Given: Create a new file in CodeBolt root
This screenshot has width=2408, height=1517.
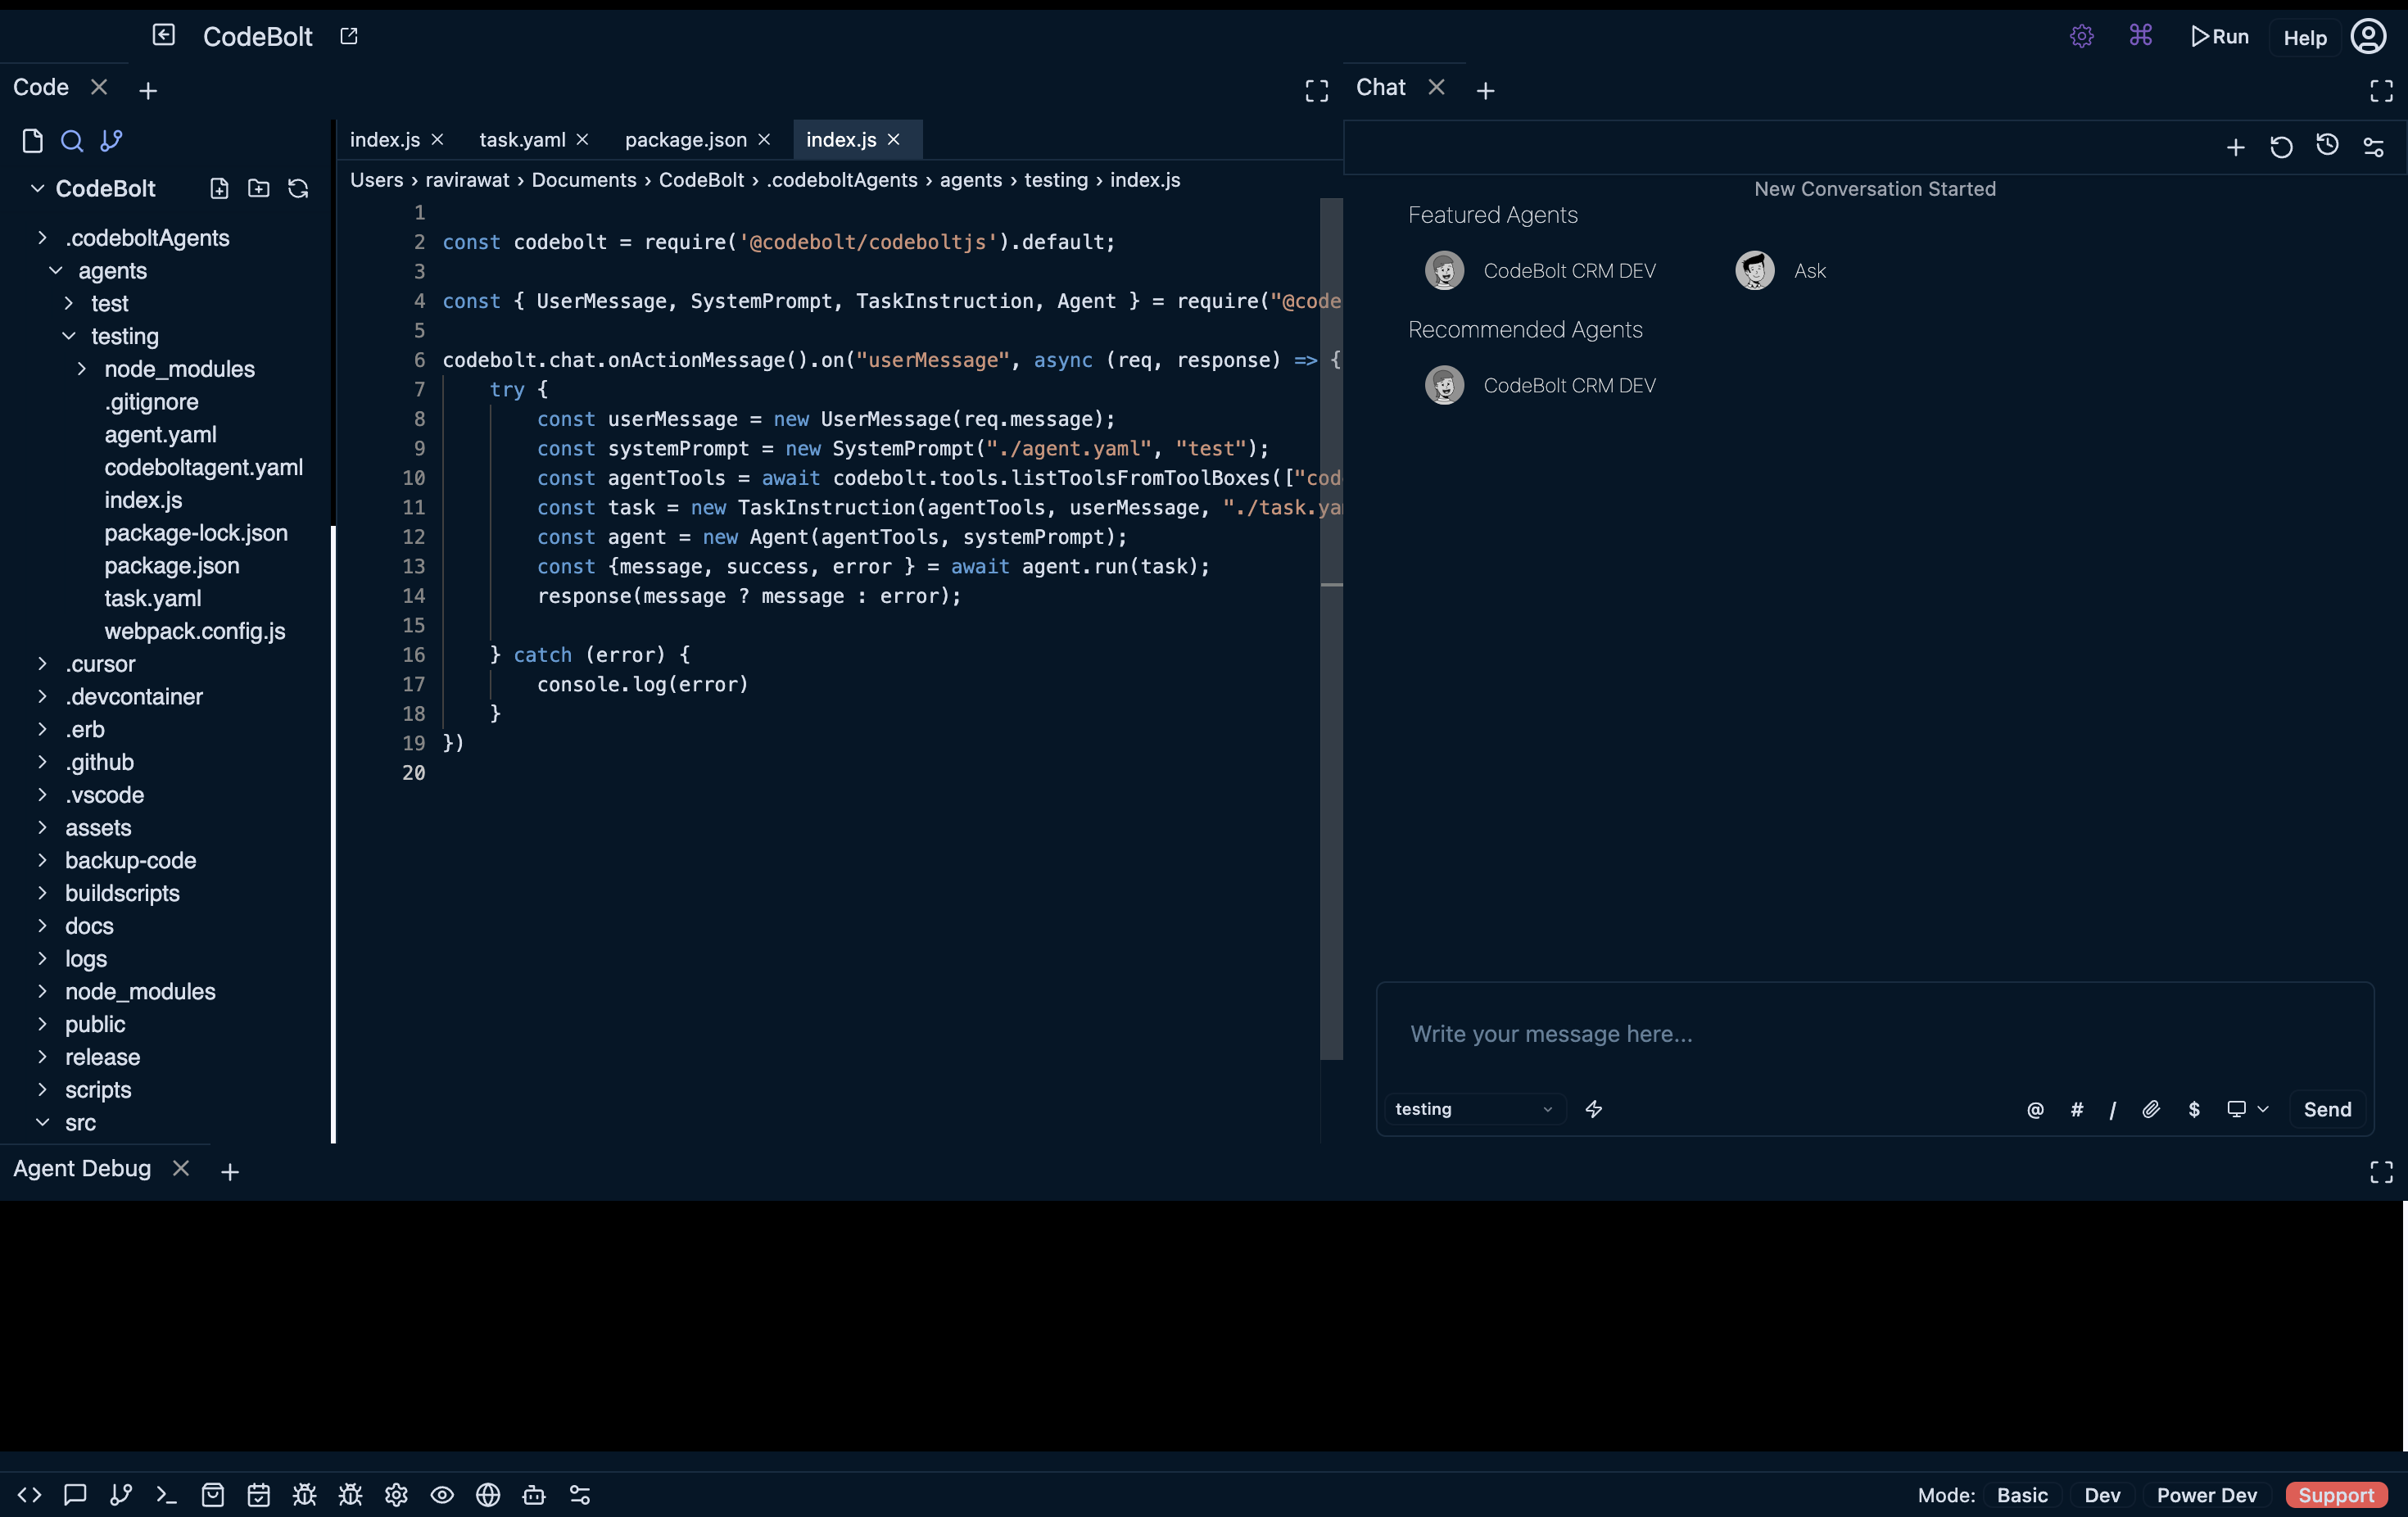Looking at the screenshot, I should [x=219, y=189].
